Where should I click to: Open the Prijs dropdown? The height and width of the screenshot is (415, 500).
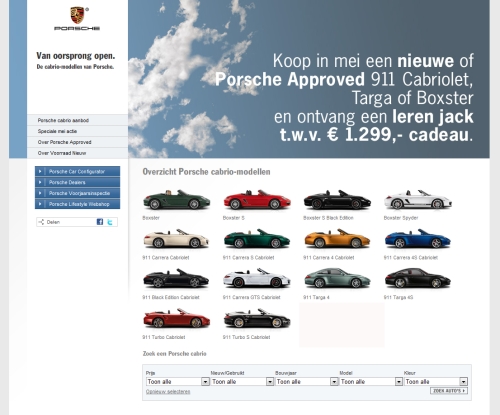178,382
